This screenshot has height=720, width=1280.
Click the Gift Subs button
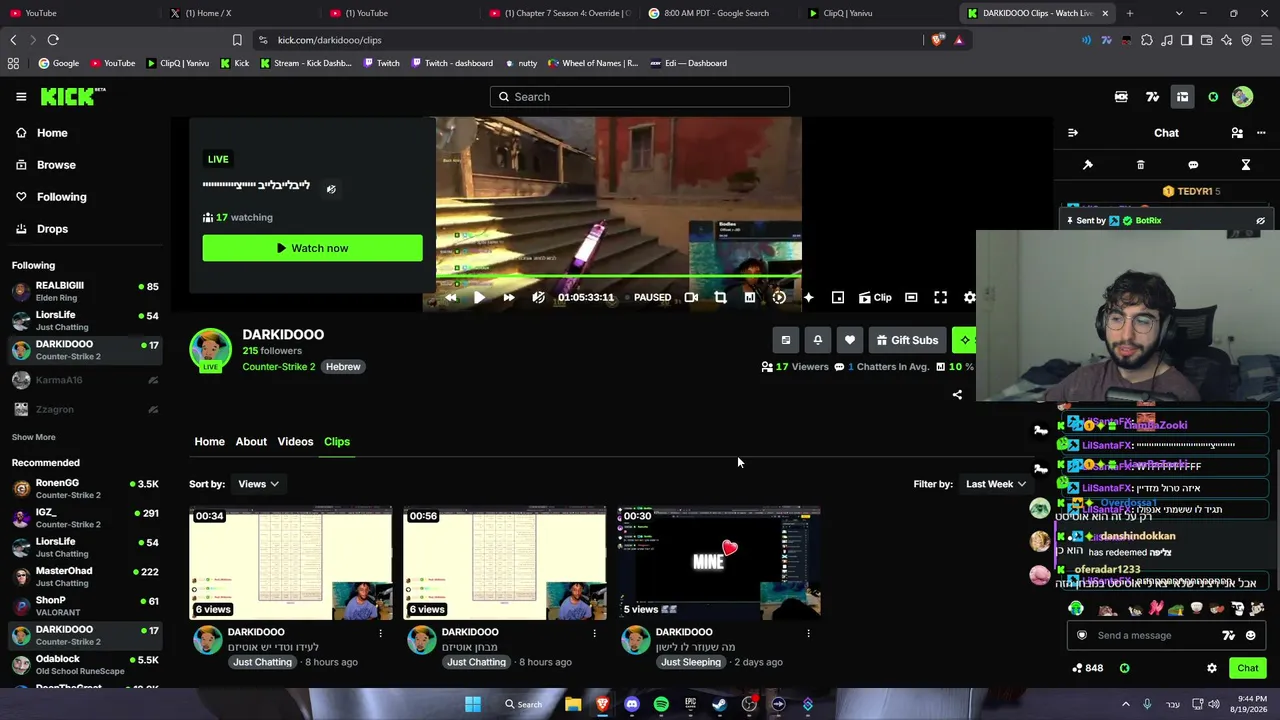click(x=907, y=340)
